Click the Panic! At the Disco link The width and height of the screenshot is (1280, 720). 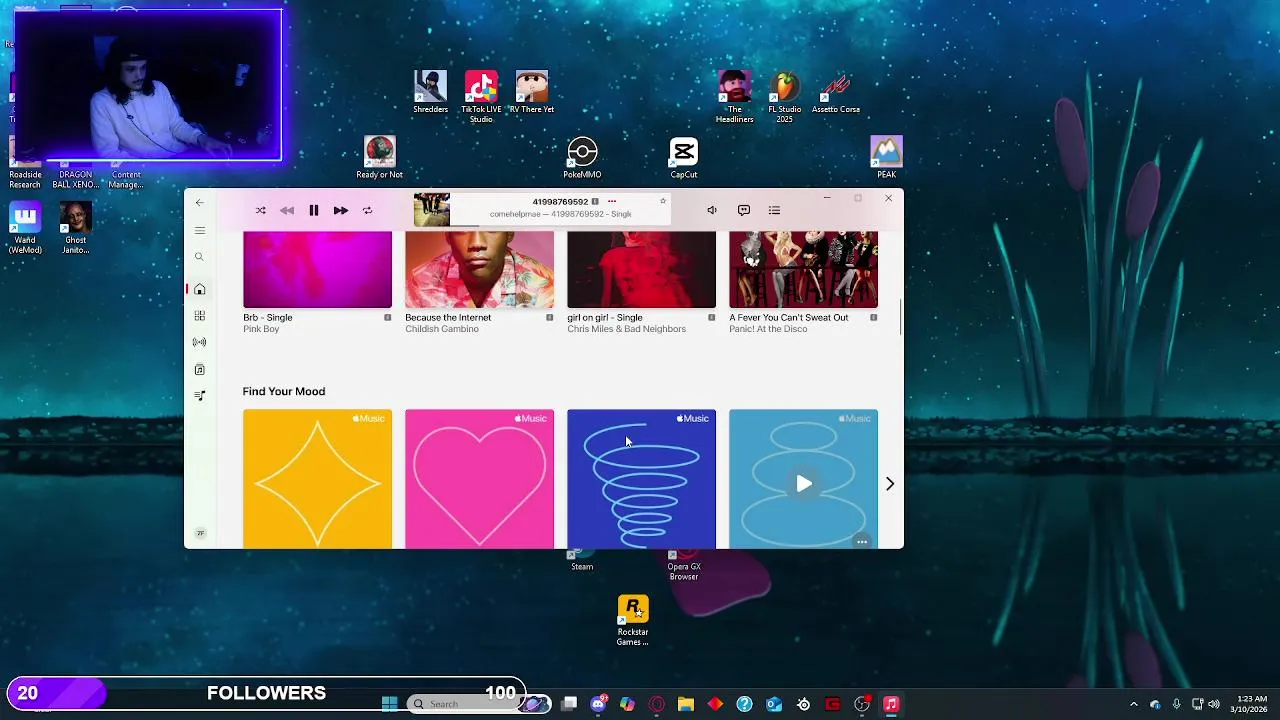click(768, 329)
